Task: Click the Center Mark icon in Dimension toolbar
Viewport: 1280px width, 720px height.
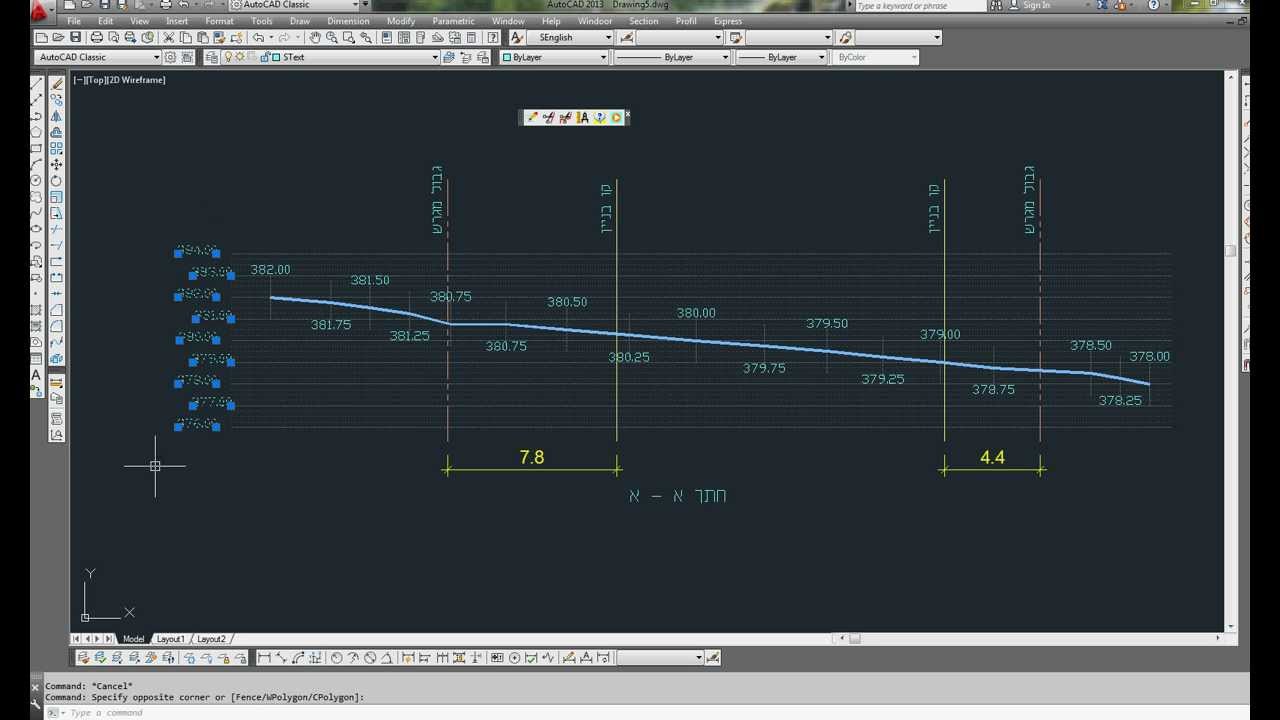Action: [x=514, y=657]
